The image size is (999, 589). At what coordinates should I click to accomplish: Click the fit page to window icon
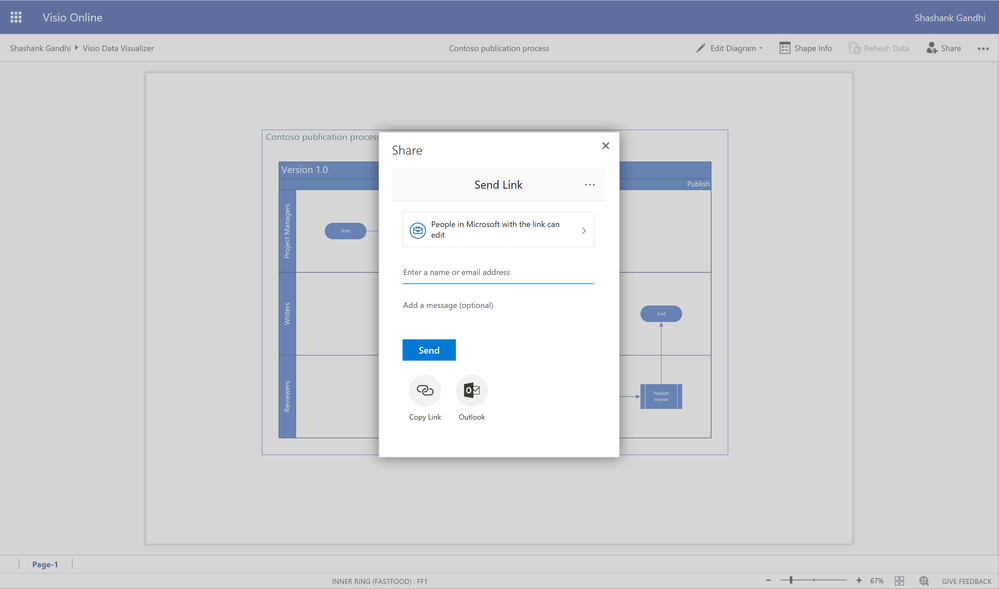pos(899,581)
